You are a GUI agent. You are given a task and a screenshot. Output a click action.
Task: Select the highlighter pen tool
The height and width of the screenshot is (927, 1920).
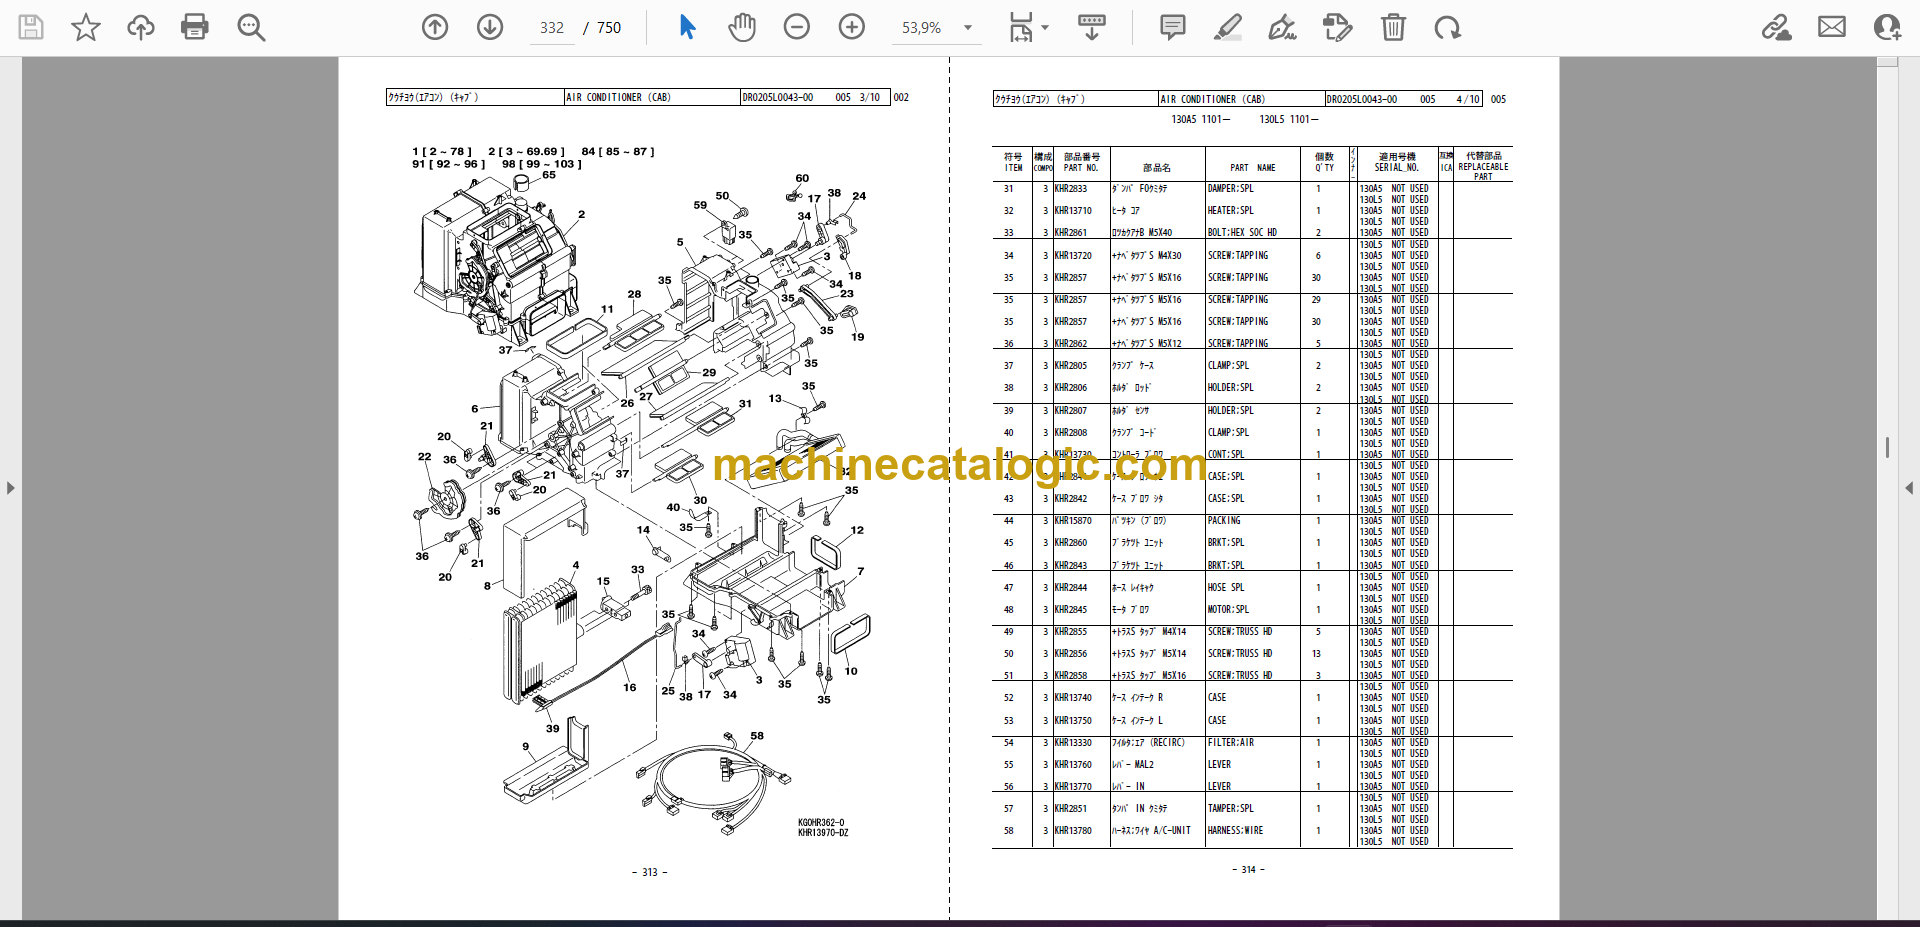click(1228, 27)
